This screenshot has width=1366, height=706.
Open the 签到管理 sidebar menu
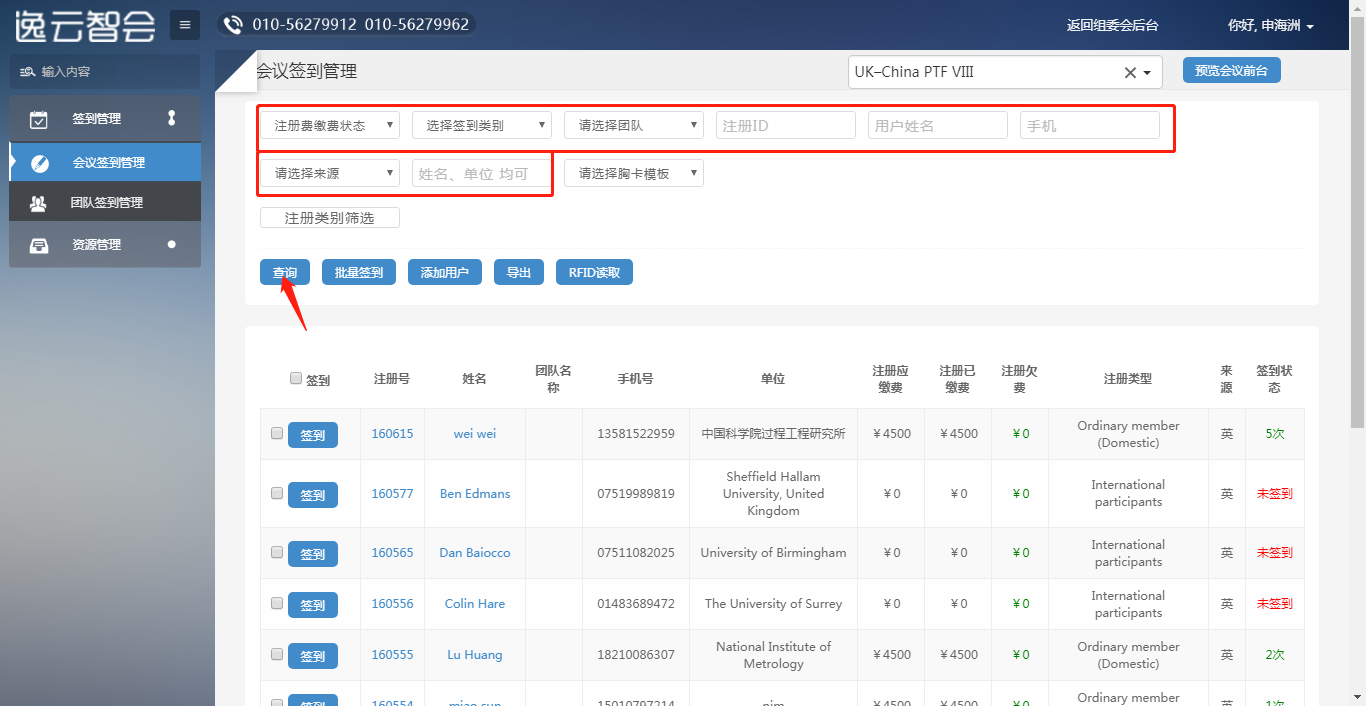click(x=105, y=119)
